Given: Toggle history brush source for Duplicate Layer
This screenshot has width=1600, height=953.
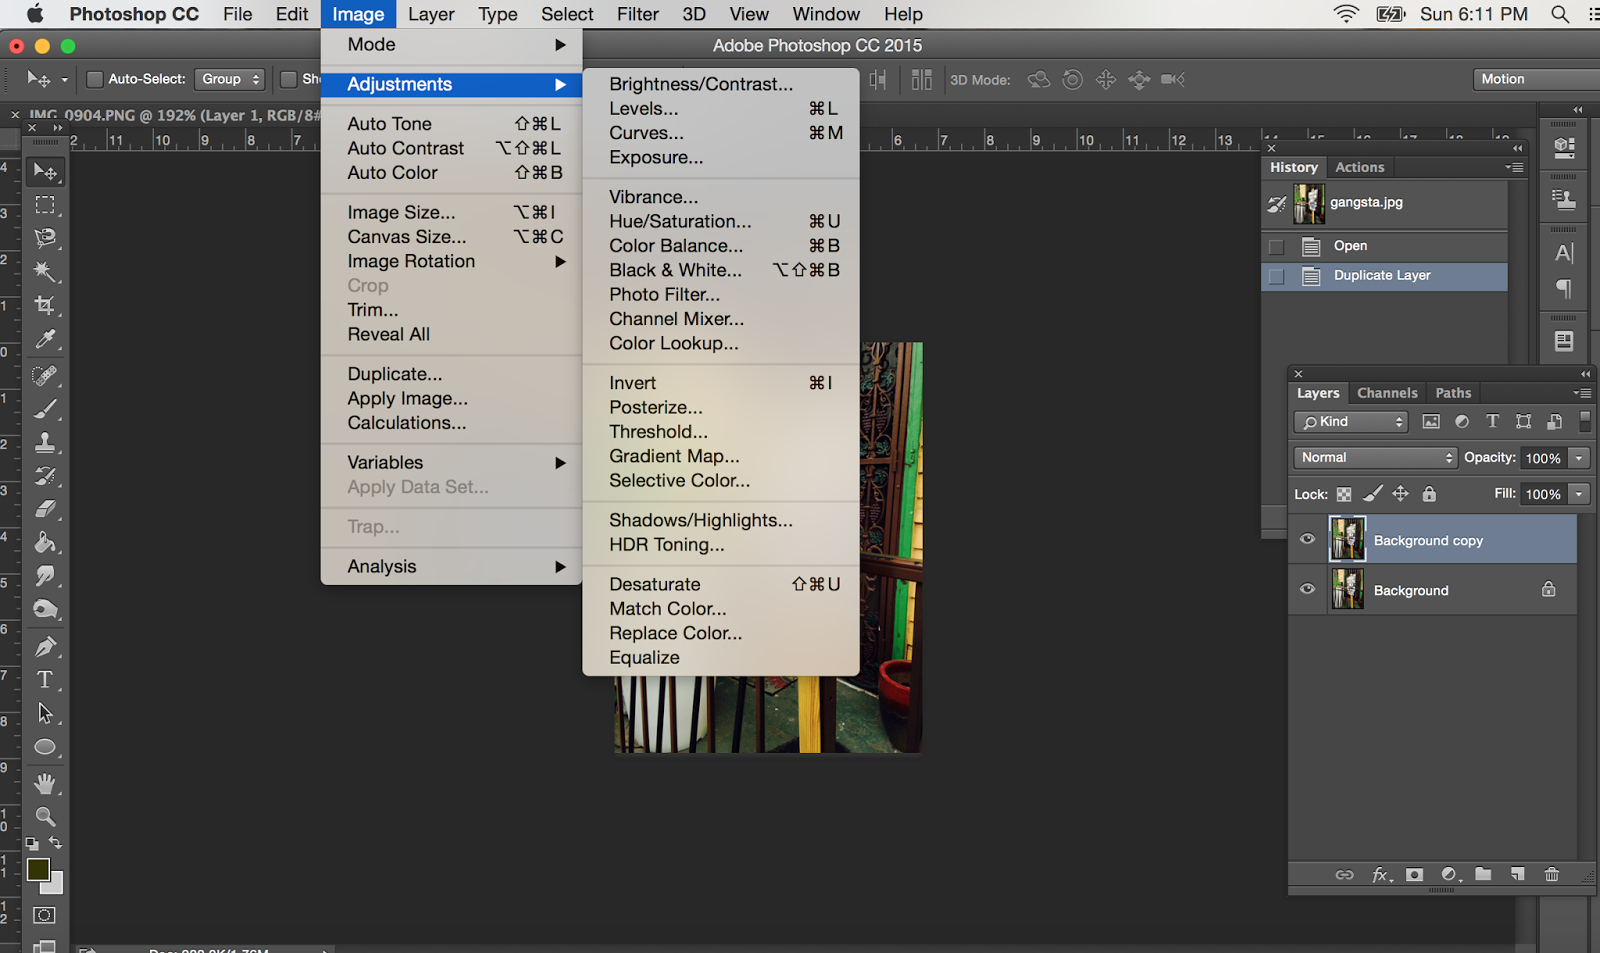Looking at the screenshot, I should click(1276, 276).
